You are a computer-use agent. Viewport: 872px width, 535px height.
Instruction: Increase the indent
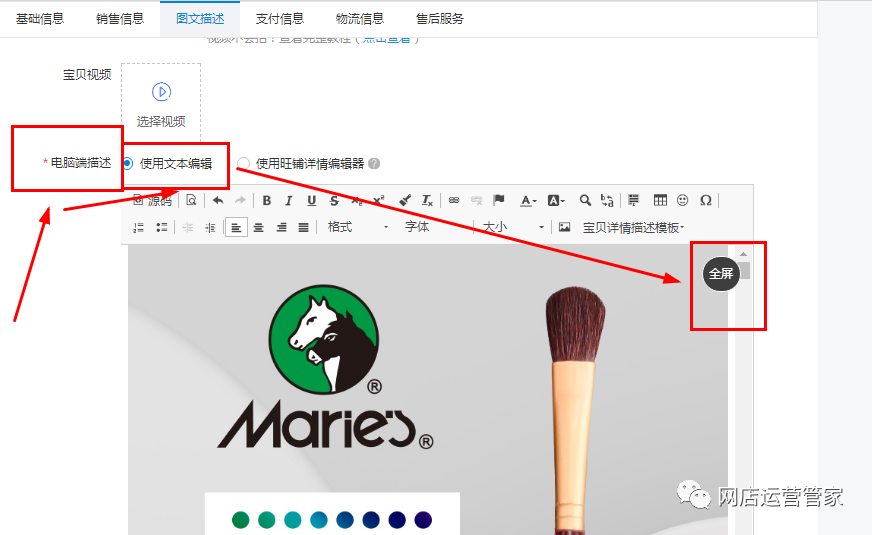tap(210, 227)
